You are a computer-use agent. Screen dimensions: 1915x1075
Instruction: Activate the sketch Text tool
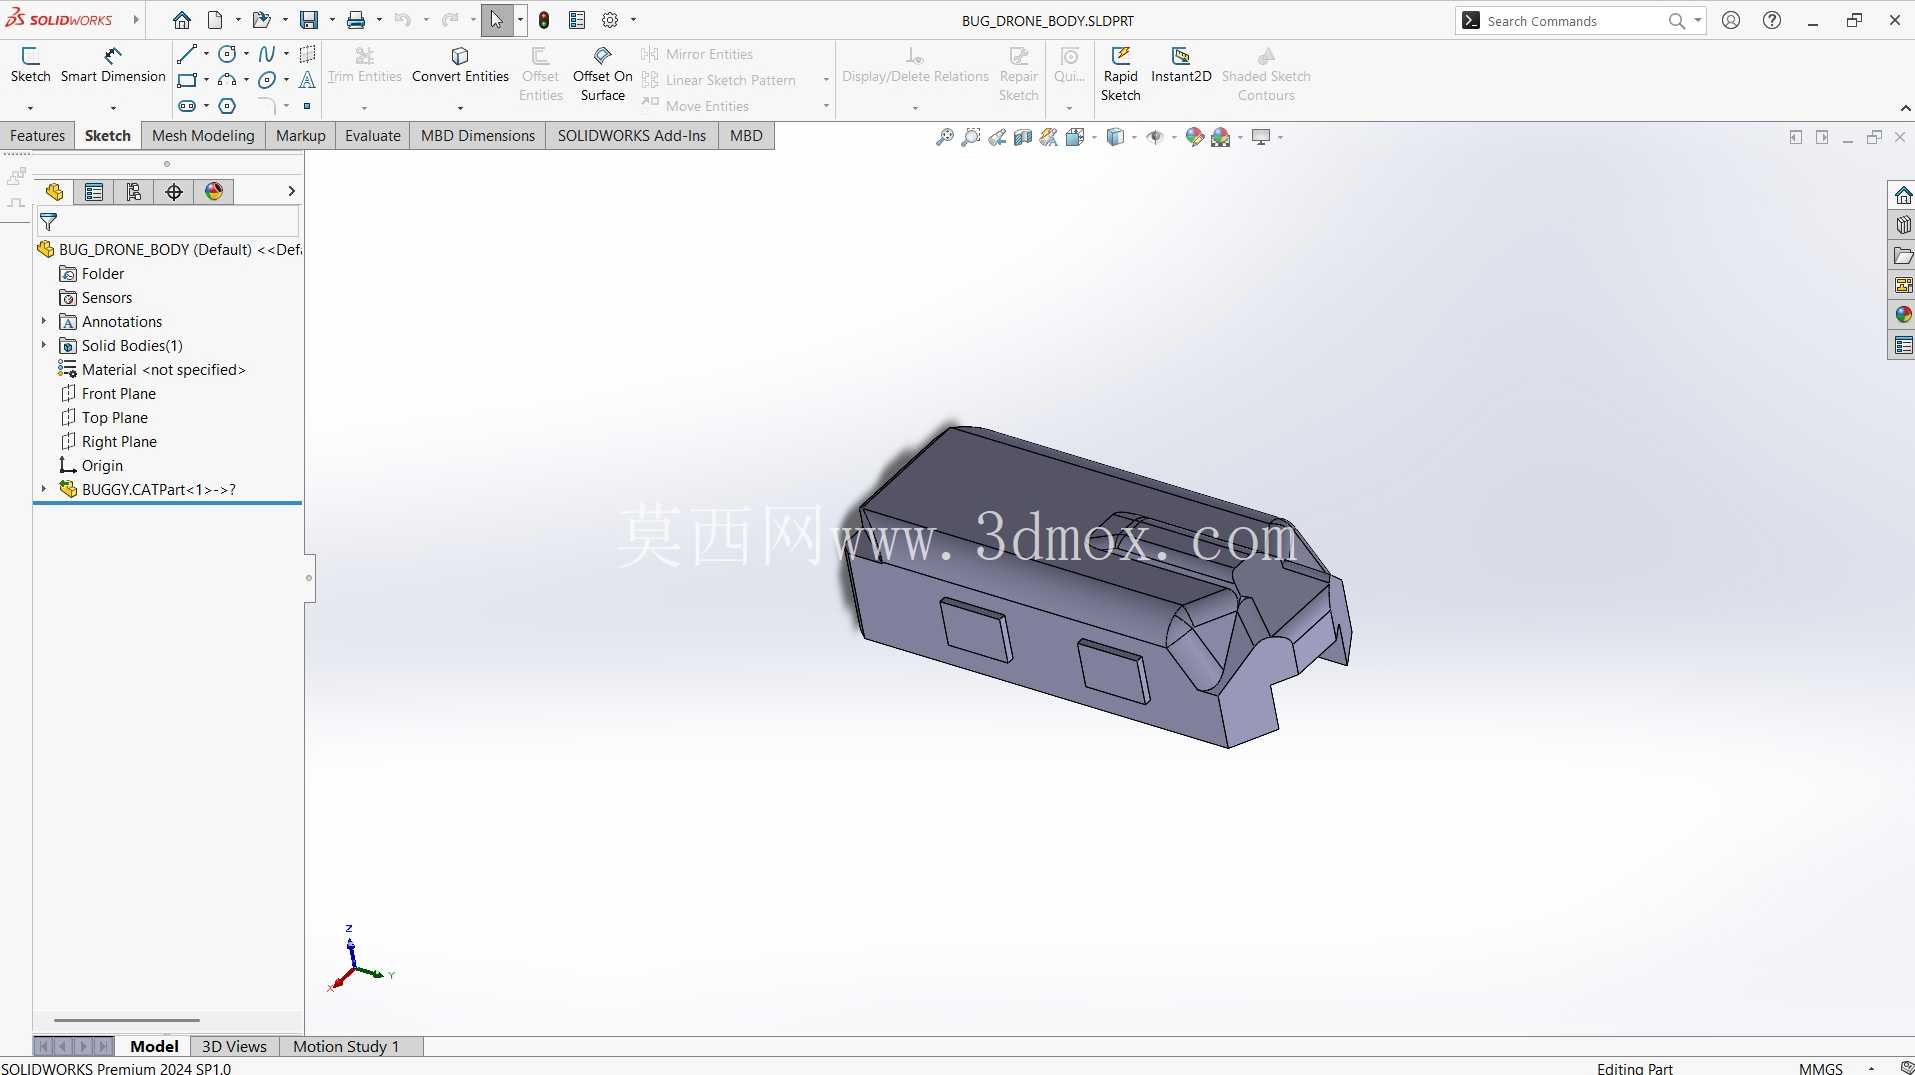click(x=307, y=80)
